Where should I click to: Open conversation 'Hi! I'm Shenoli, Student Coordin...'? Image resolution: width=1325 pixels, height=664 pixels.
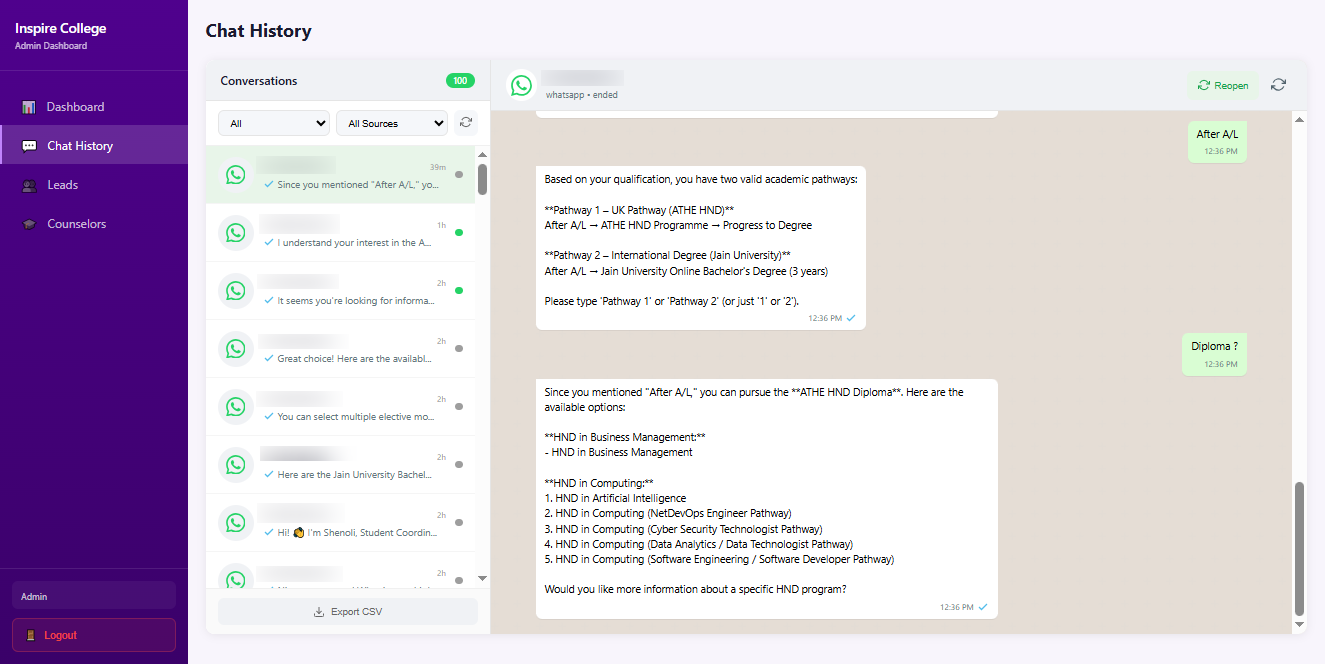[340, 523]
